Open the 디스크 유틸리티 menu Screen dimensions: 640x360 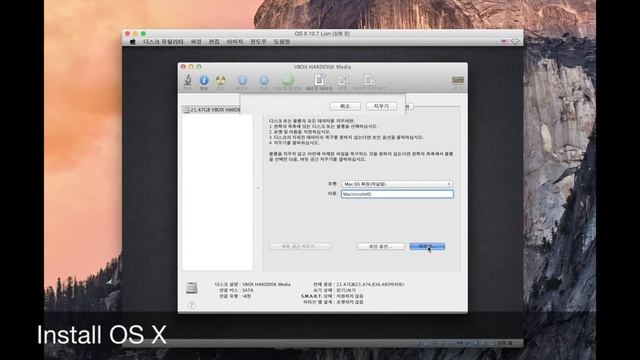pos(163,42)
